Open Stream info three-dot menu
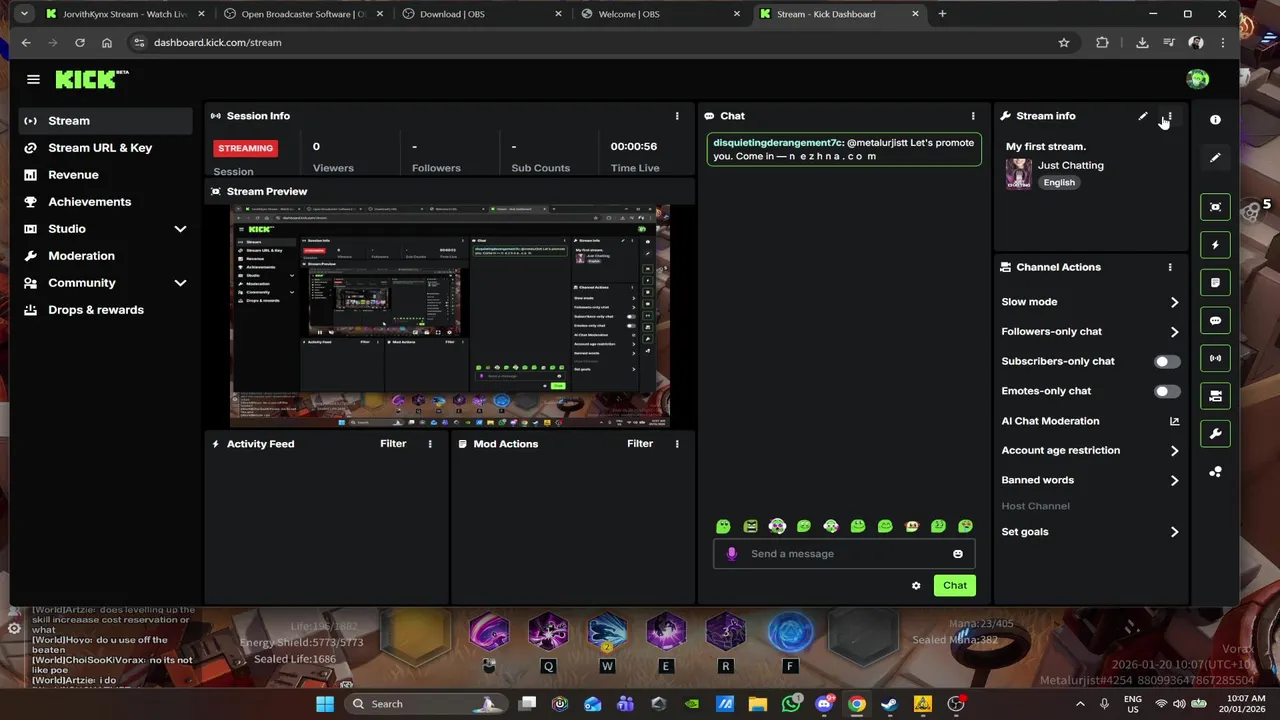 [x=1169, y=116]
